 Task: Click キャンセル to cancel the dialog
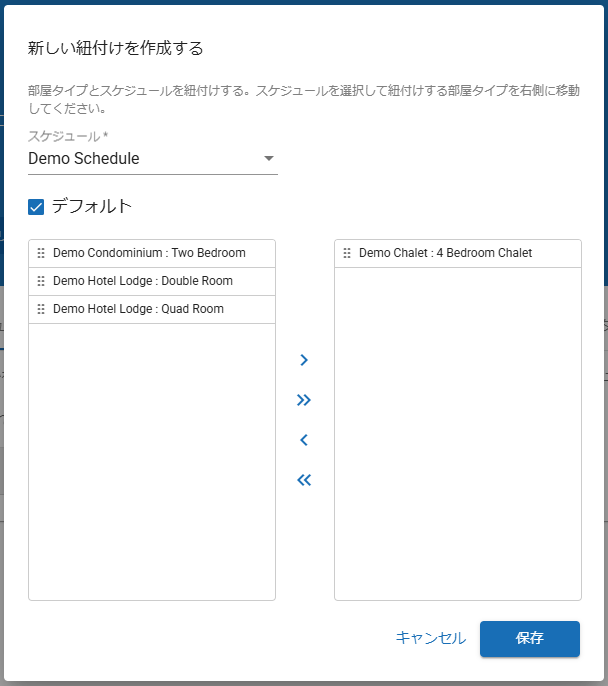point(430,638)
